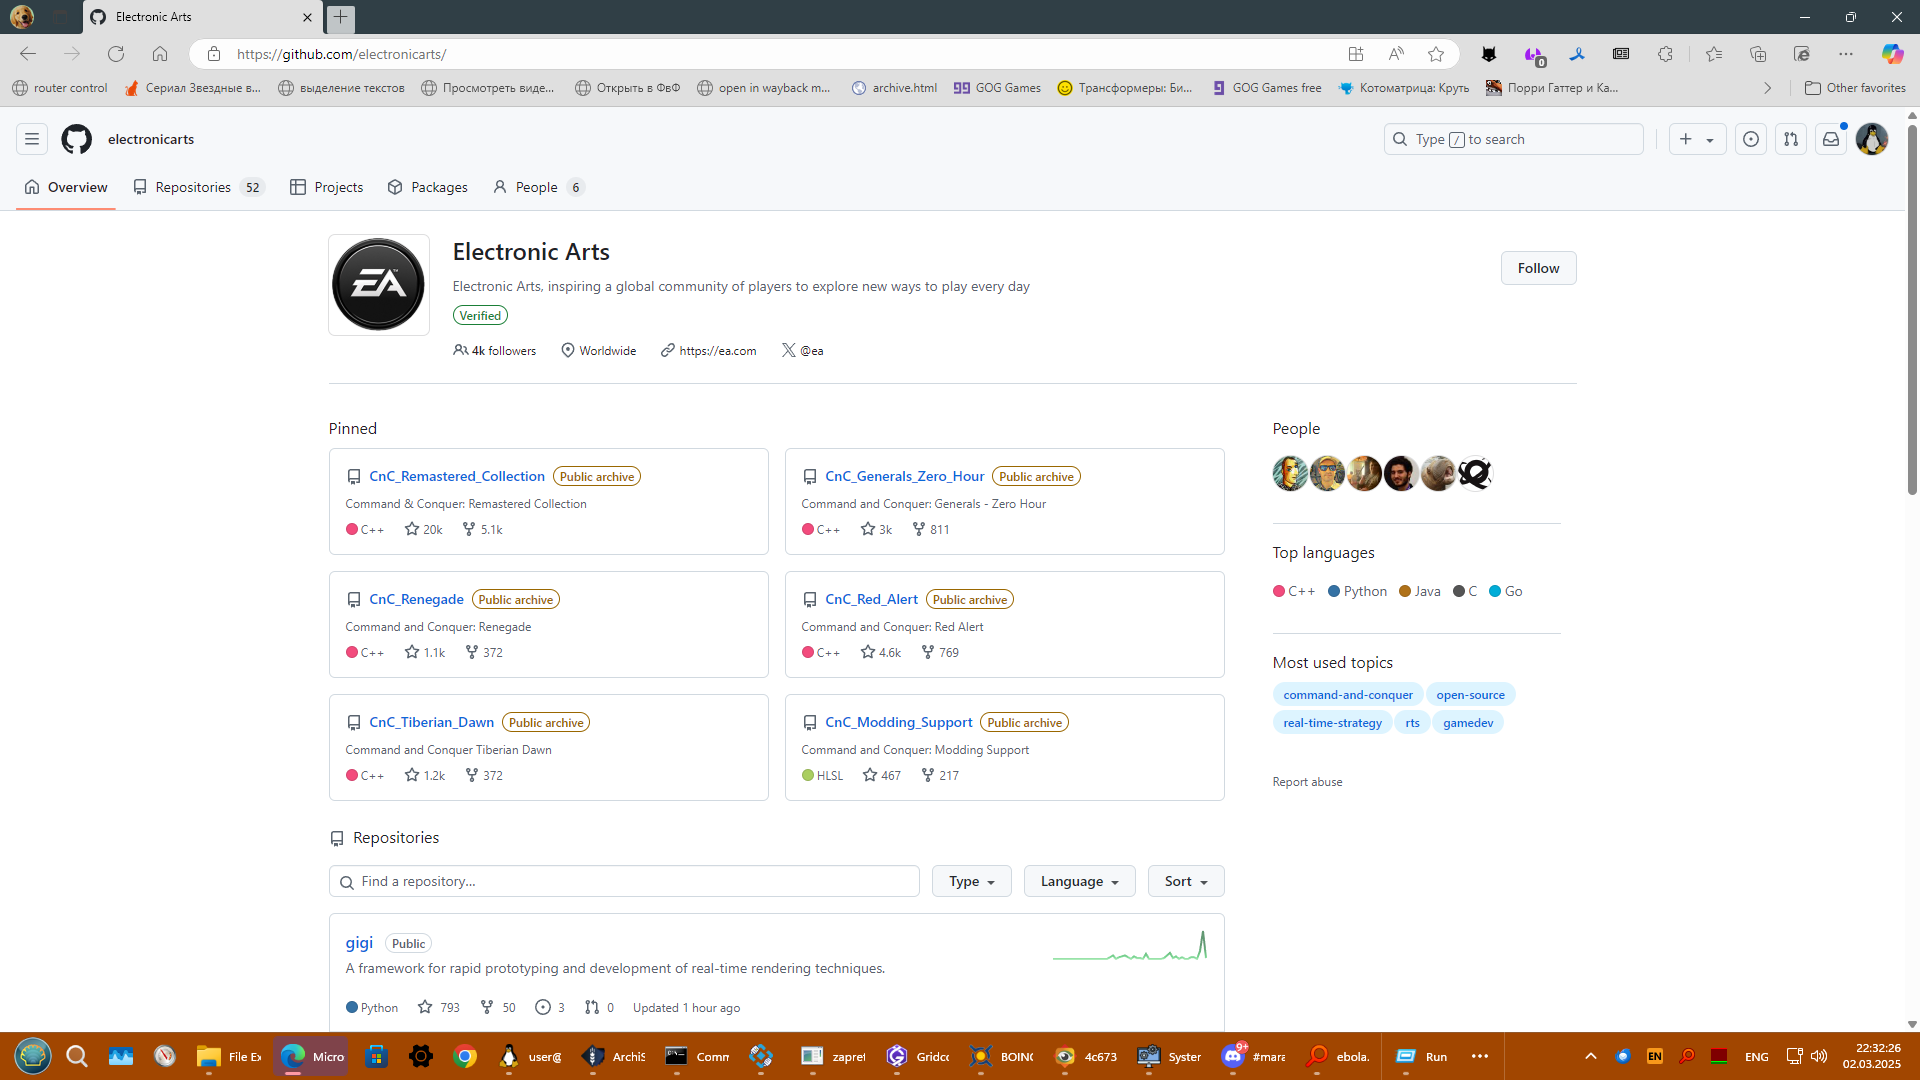Image resolution: width=1920 pixels, height=1080 pixels.
Task: Open pull requests icon in header
Action: 1791,139
